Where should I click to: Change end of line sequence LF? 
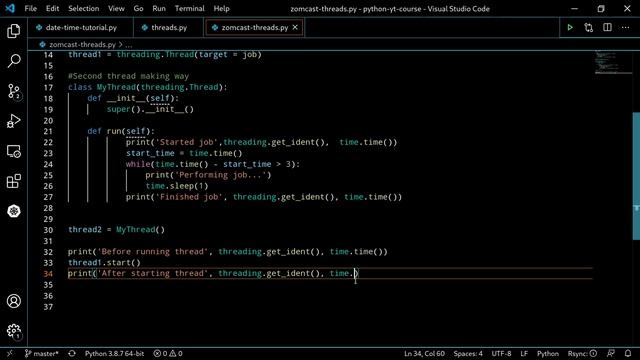coord(524,353)
